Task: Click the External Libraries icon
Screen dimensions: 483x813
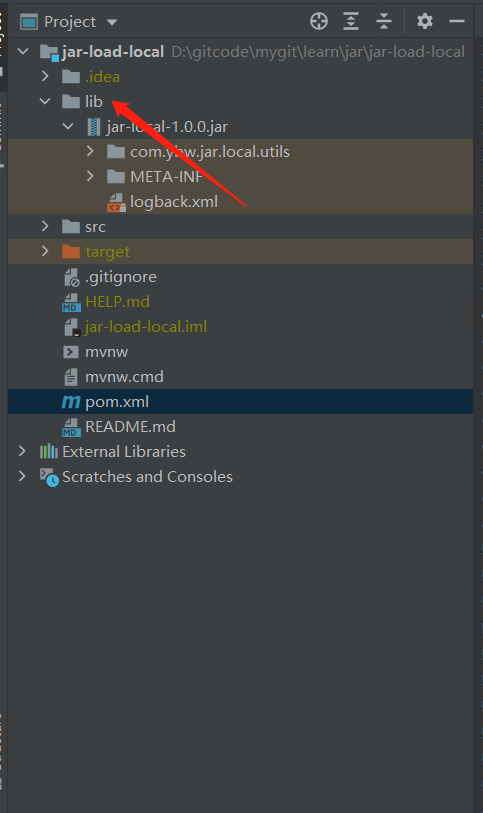Action: coord(49,452)
